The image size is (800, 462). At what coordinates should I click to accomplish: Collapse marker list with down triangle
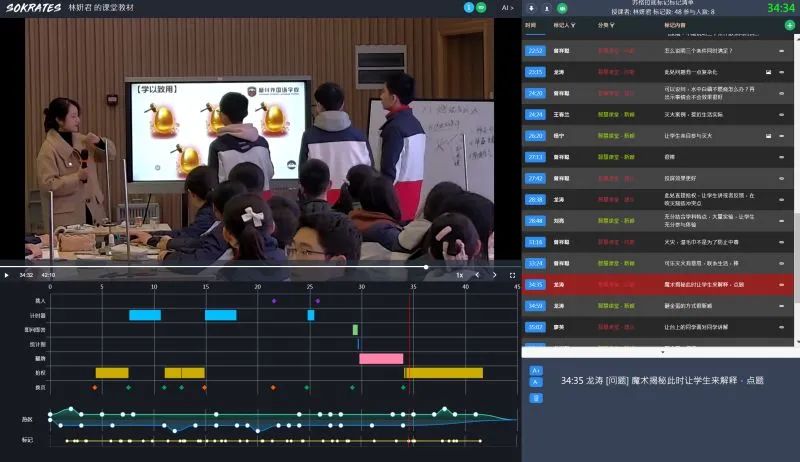click(661, 352)
